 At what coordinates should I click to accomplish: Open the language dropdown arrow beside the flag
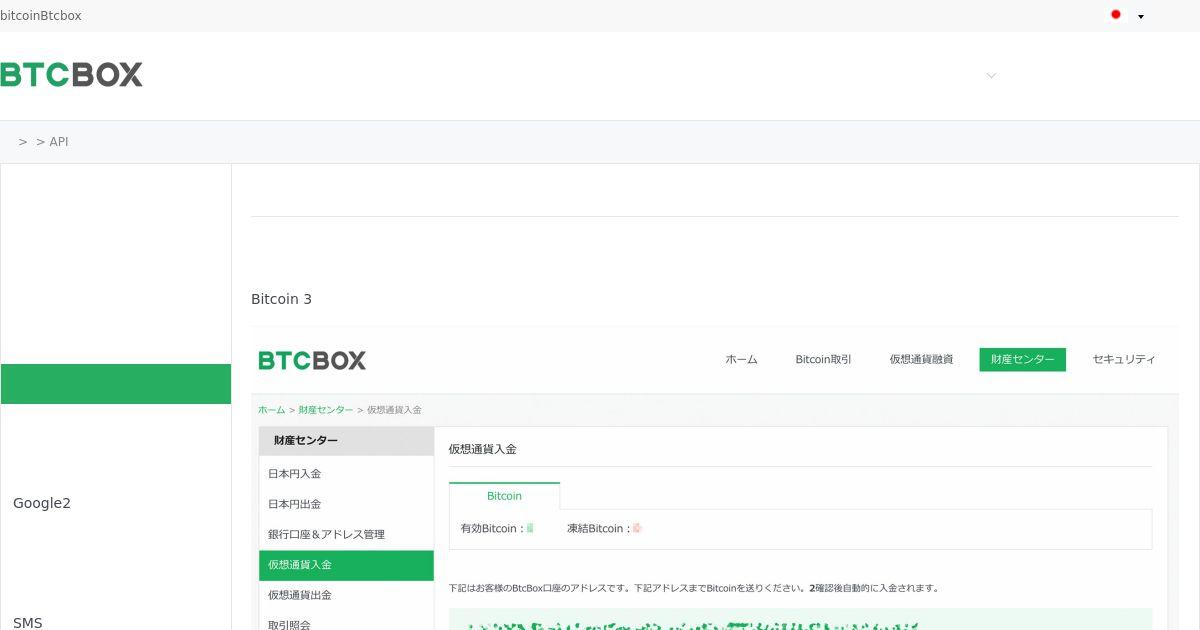[x=1141, y=16]
